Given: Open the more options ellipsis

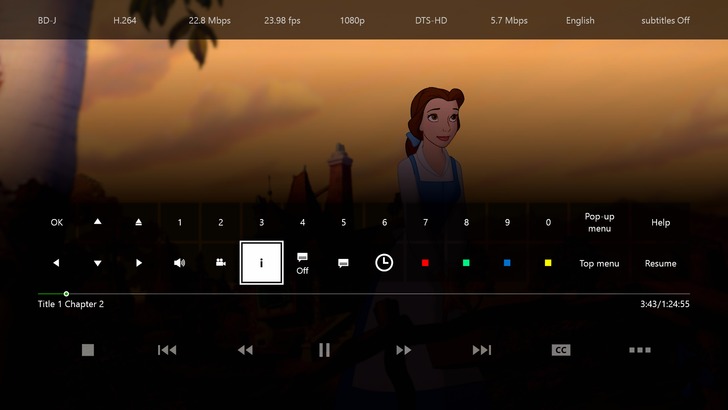Looking at the screenshot, I should 640,350.
